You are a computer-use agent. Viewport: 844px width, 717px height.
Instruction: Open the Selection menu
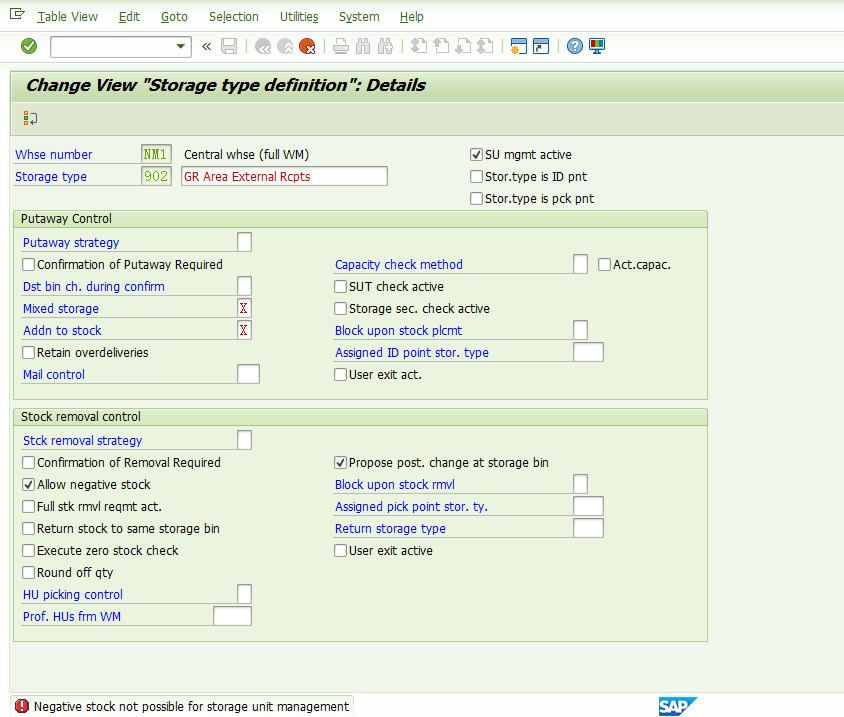pyautogui.click(x=234, y=17)
